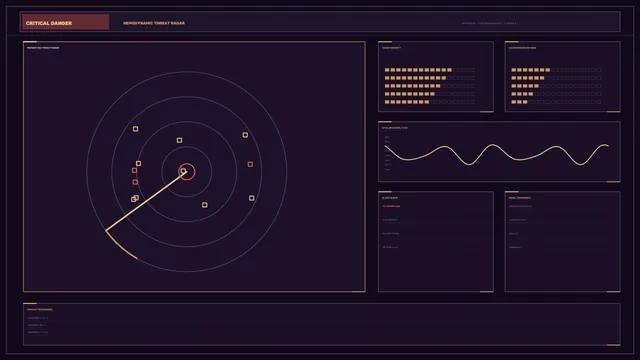Select the cream contact inside the radar's center ring

coord(183,171)
